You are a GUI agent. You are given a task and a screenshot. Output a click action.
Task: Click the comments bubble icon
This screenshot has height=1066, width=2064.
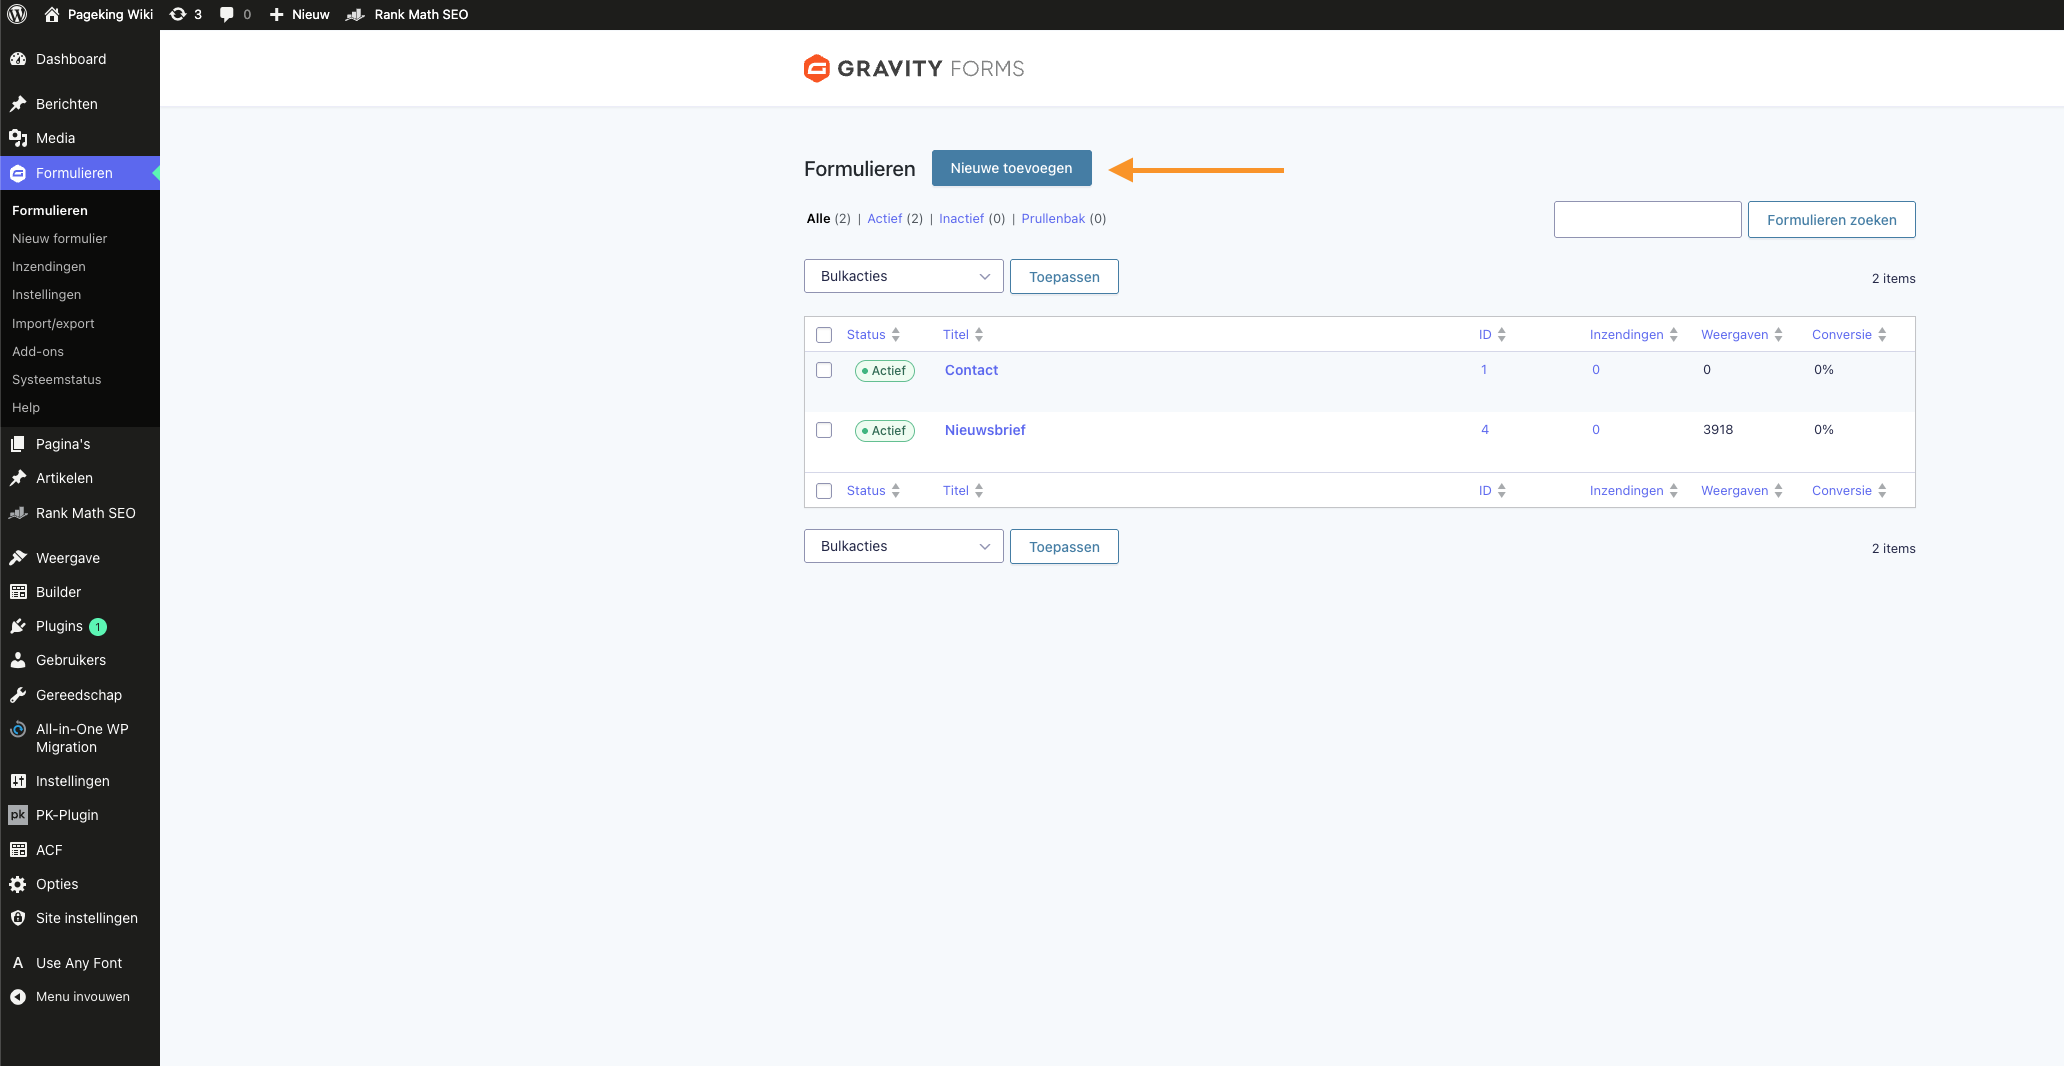(x=227, y=14)
